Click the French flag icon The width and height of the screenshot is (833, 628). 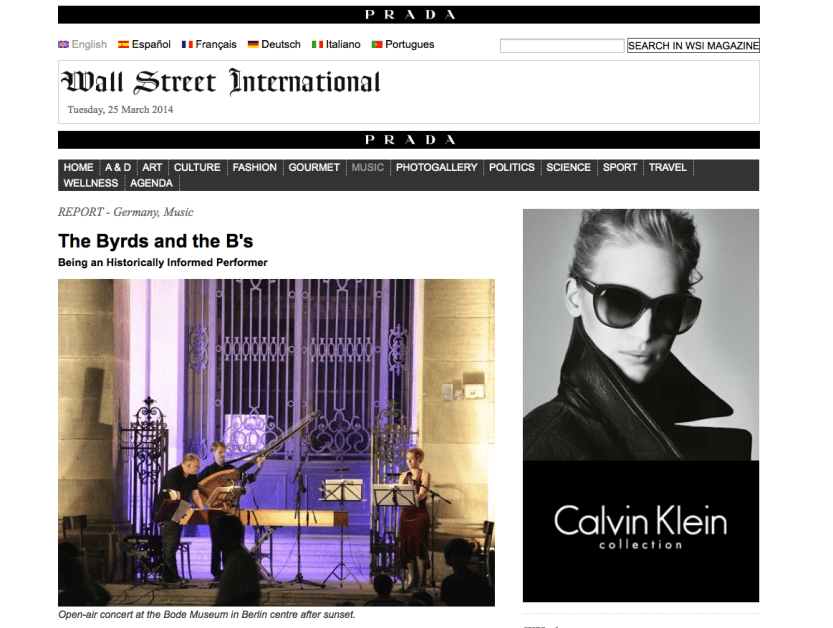[x=188, y=45]
